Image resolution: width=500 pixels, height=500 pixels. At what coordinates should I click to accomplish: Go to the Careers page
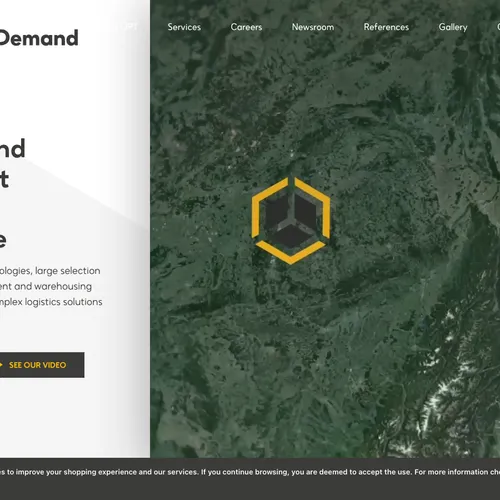coord(246,27)
